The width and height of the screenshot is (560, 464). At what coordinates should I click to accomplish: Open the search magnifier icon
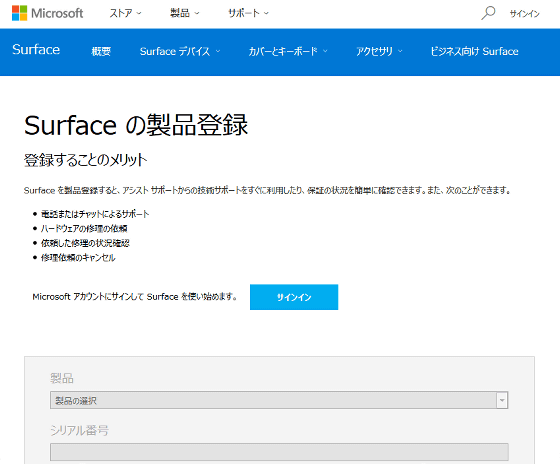tap(488, 13)
